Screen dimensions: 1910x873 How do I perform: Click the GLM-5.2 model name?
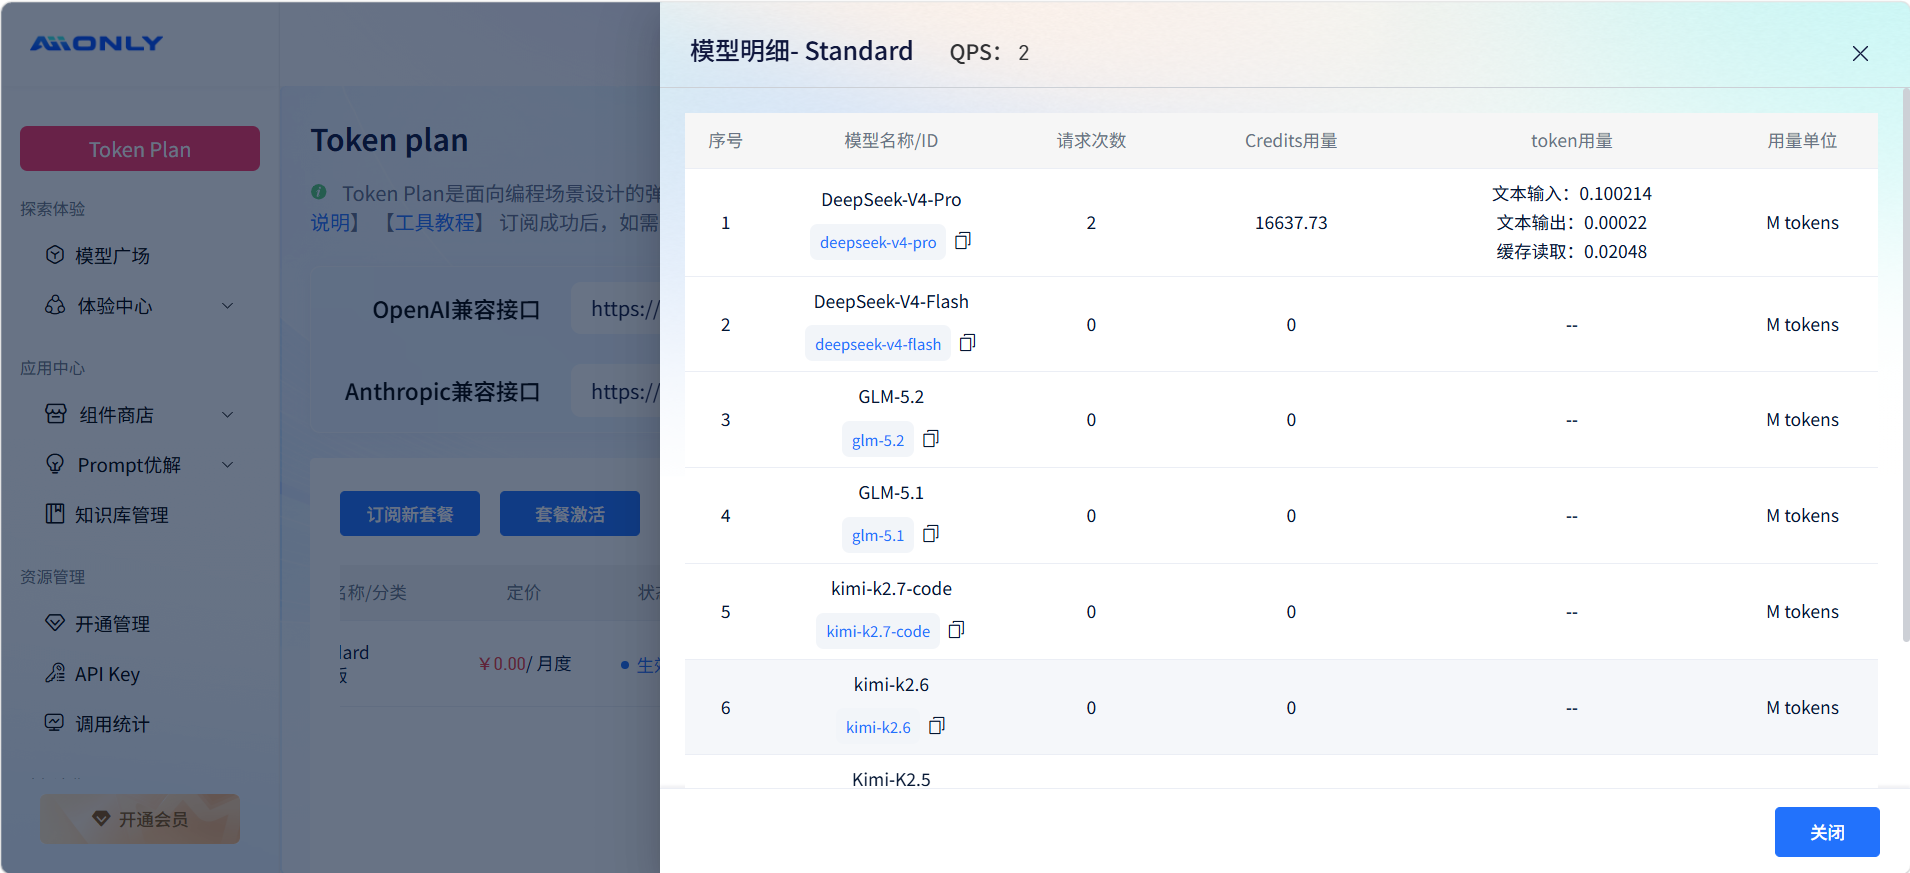click(891, 397)
